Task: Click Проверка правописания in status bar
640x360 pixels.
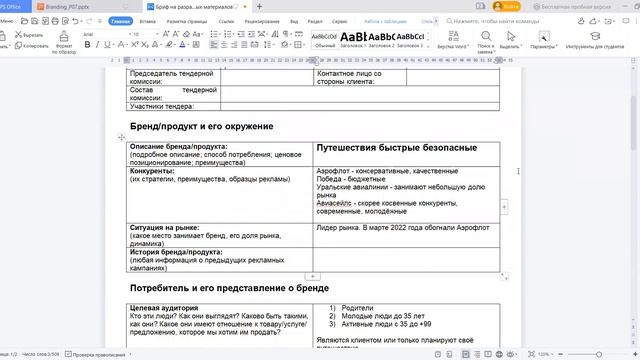Action: (x=96, y=354)
